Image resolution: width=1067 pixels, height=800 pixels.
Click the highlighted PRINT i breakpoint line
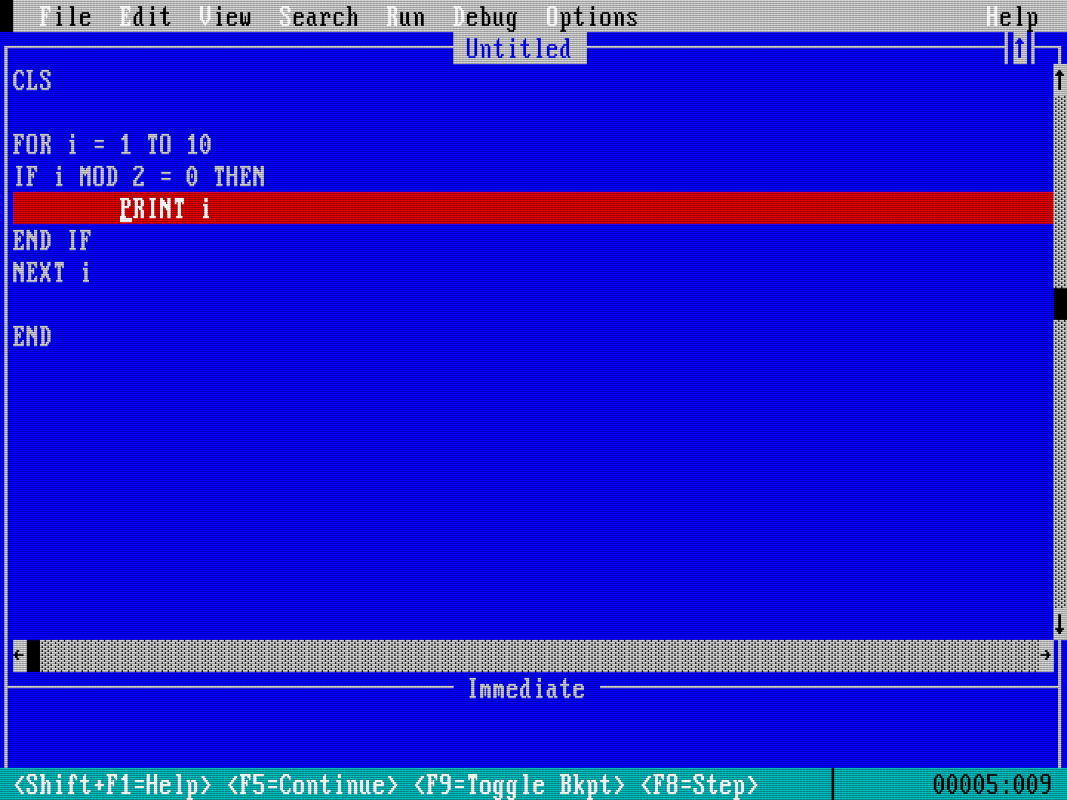click(166, 208)
